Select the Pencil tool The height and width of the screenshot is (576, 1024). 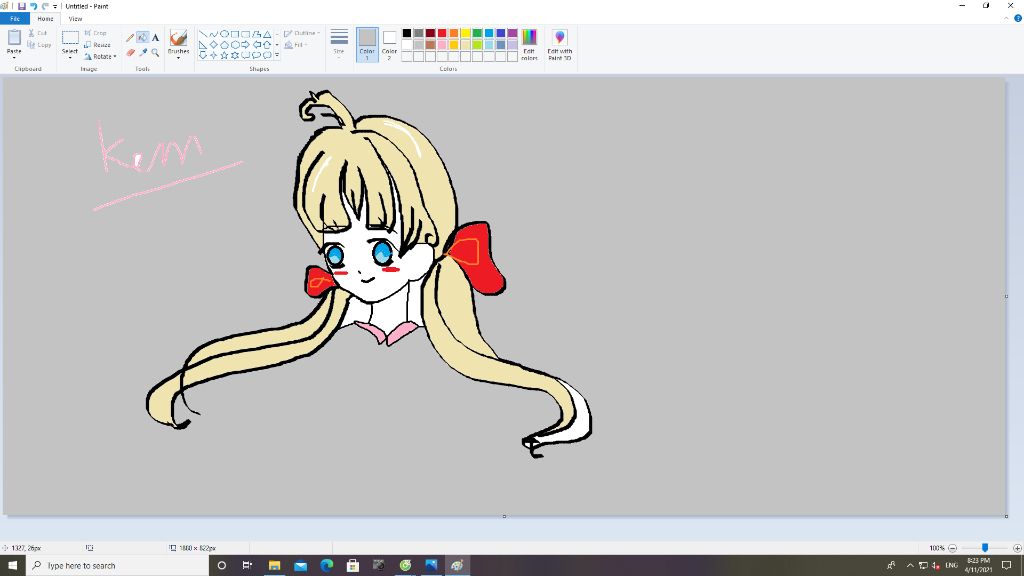tap(130, 38)
